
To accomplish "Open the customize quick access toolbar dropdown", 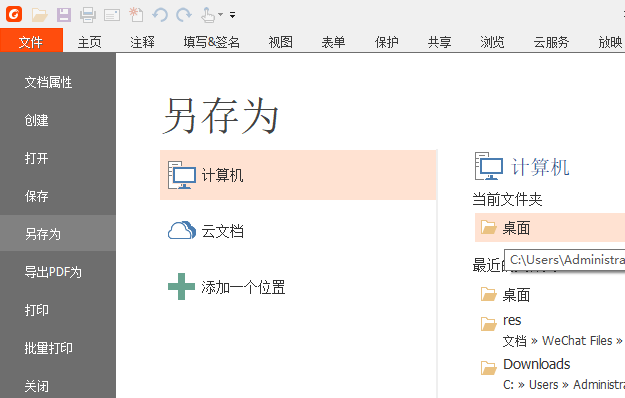I will click(x=232, y=15).
